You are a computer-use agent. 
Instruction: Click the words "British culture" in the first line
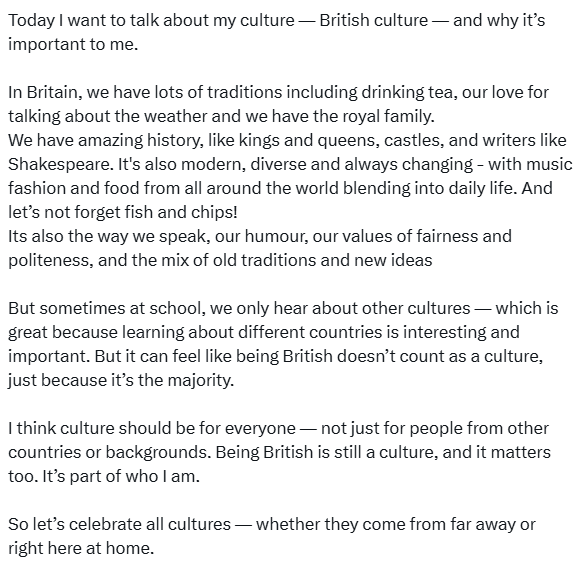[373, 20]
